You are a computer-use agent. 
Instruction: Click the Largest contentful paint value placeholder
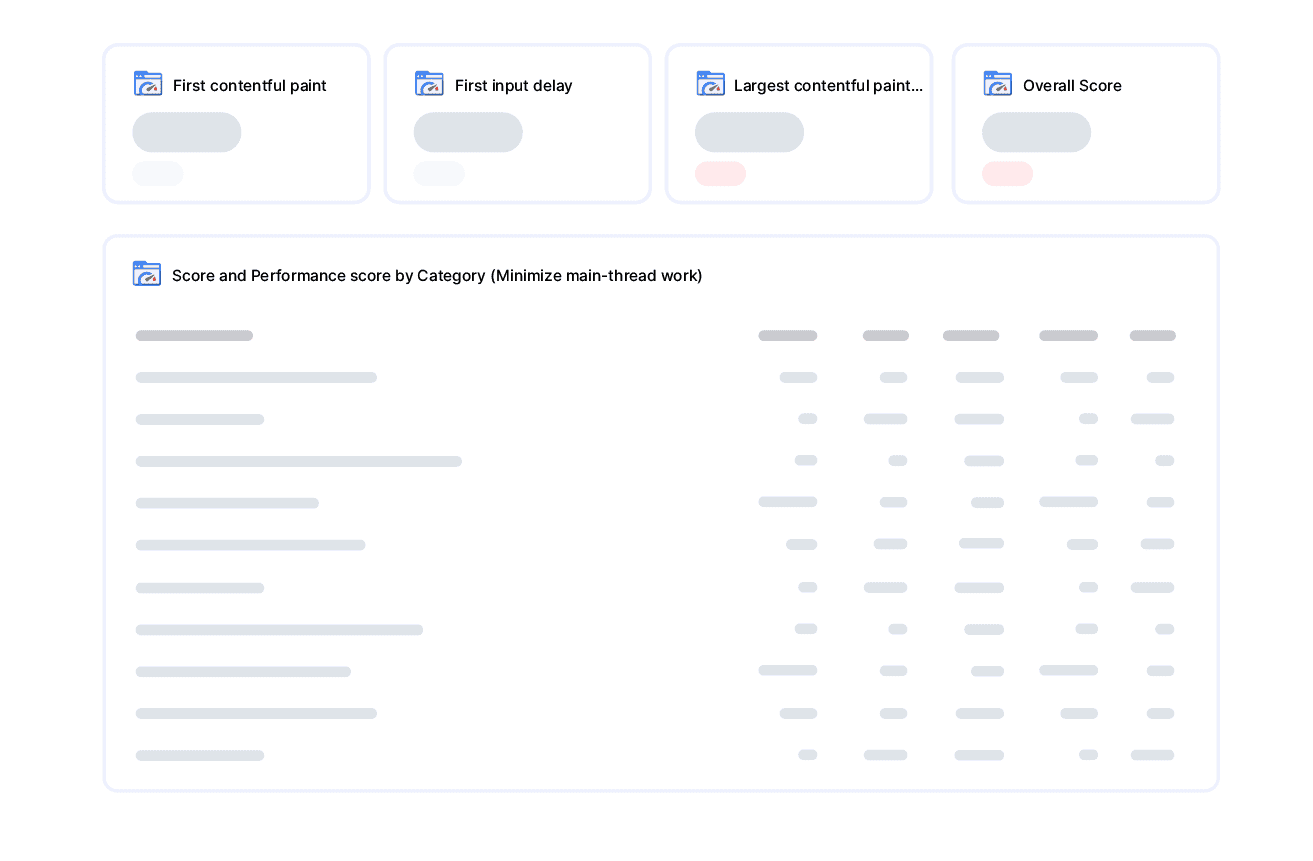[749, 132]
